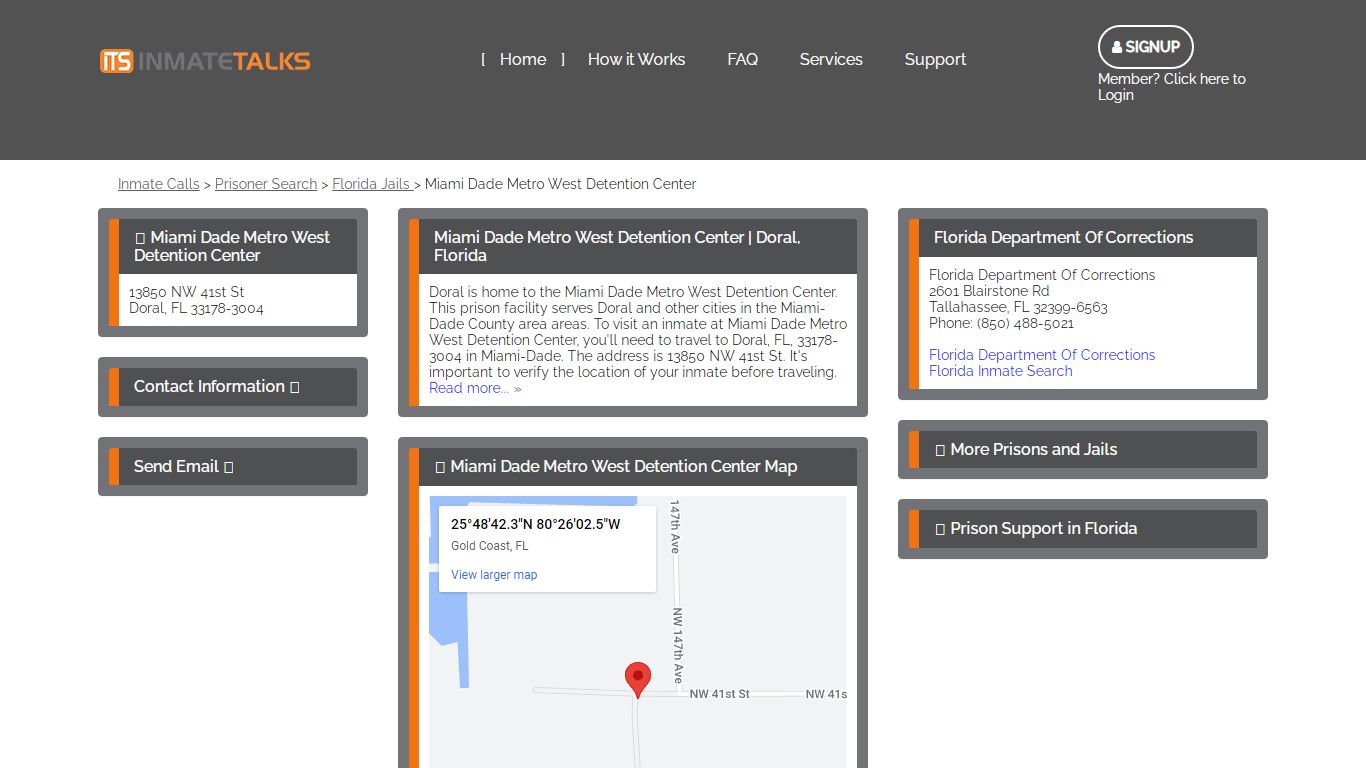This screenshot has width=1366, height=768.
Task: Open the Support menu item
Action: tap(935, 59)
